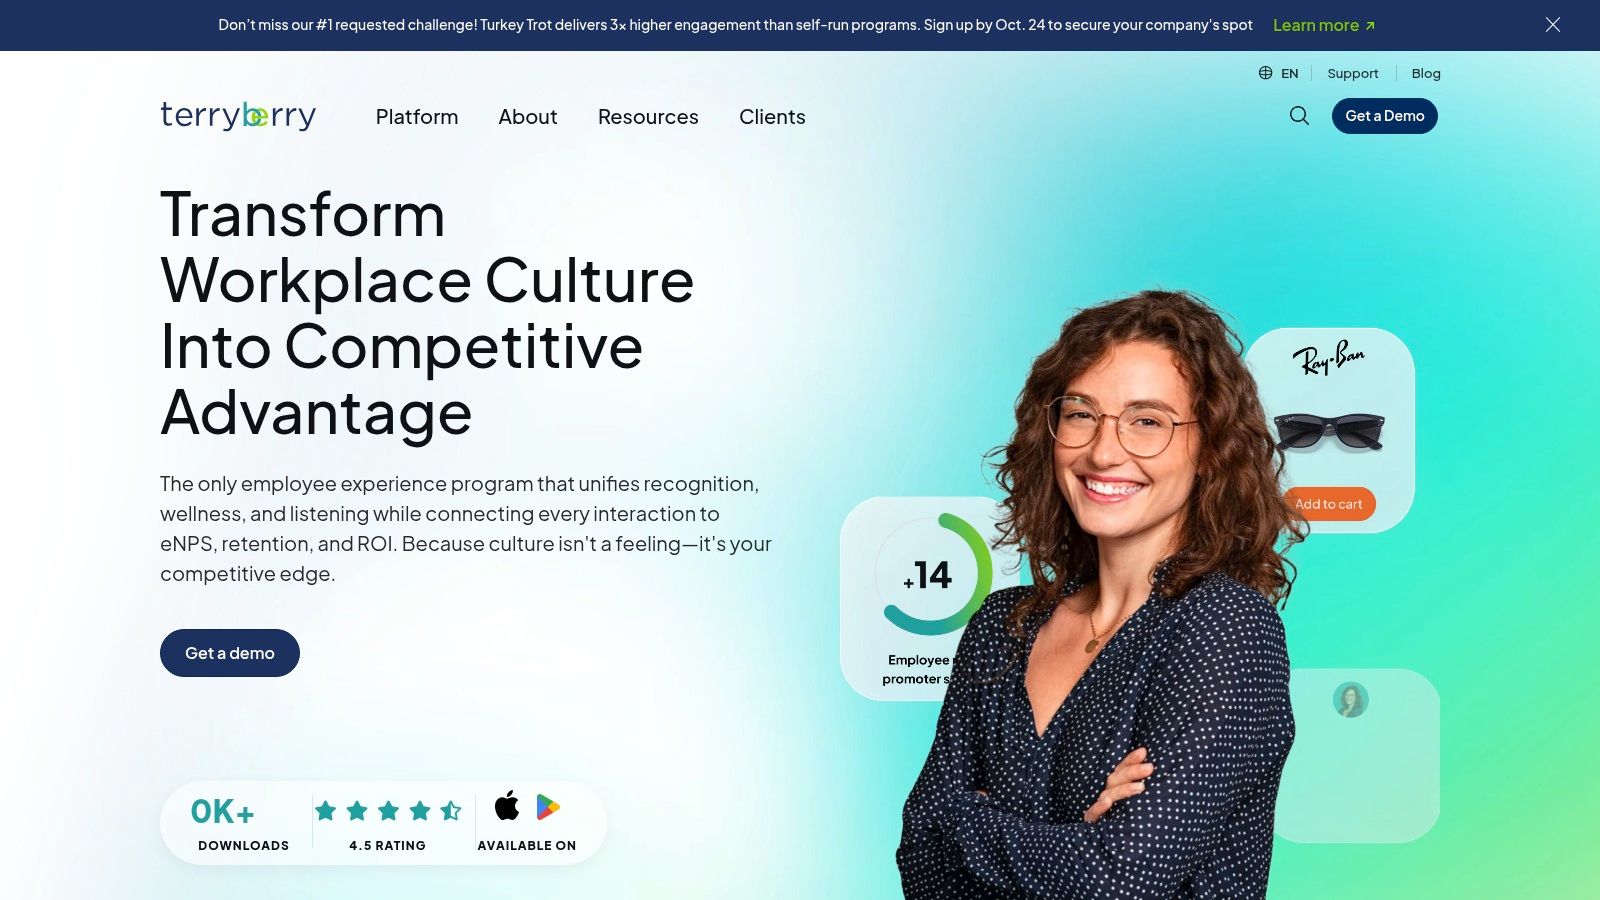This screenshot has height=900, width=1600.
Task: Click the globe language icon
Action: 1265,73
